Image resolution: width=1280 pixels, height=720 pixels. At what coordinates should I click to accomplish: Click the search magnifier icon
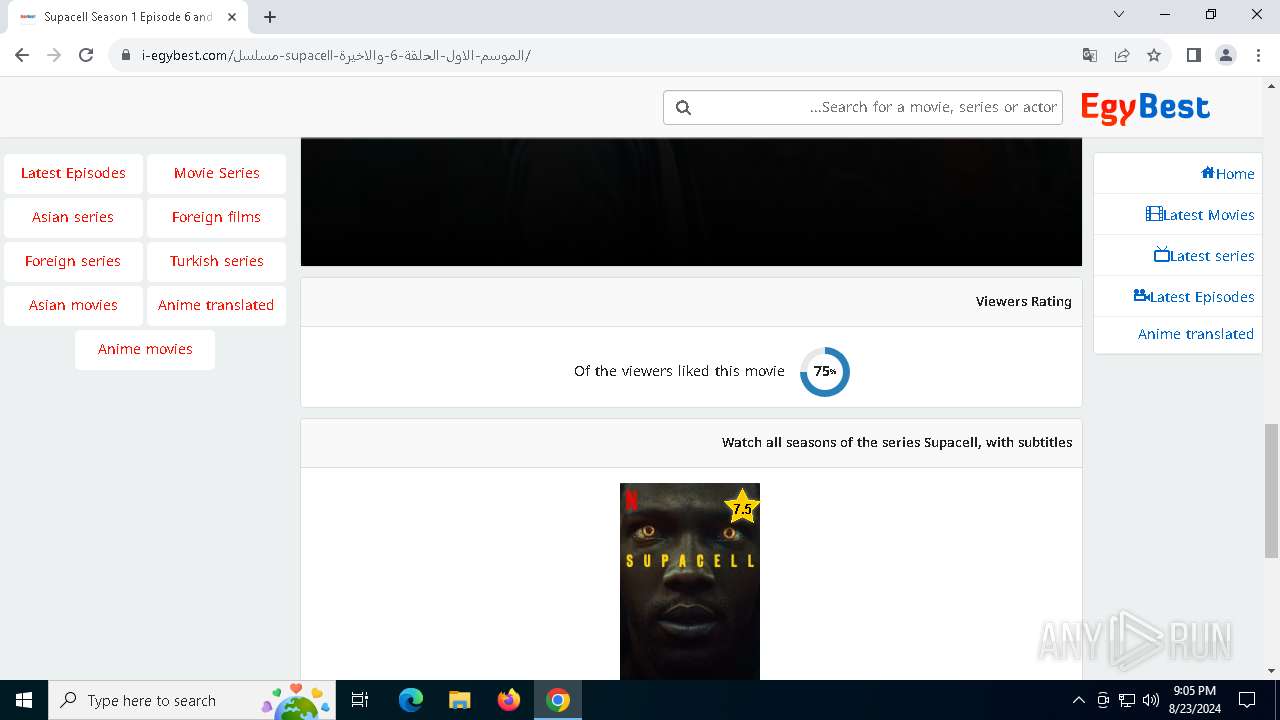pyautogui.click(x=683, y=107)
